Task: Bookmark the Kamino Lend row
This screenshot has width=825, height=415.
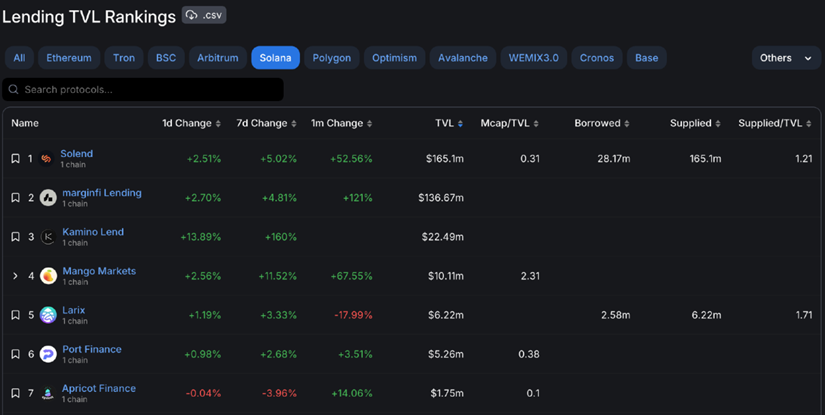Action: (15, 237)
